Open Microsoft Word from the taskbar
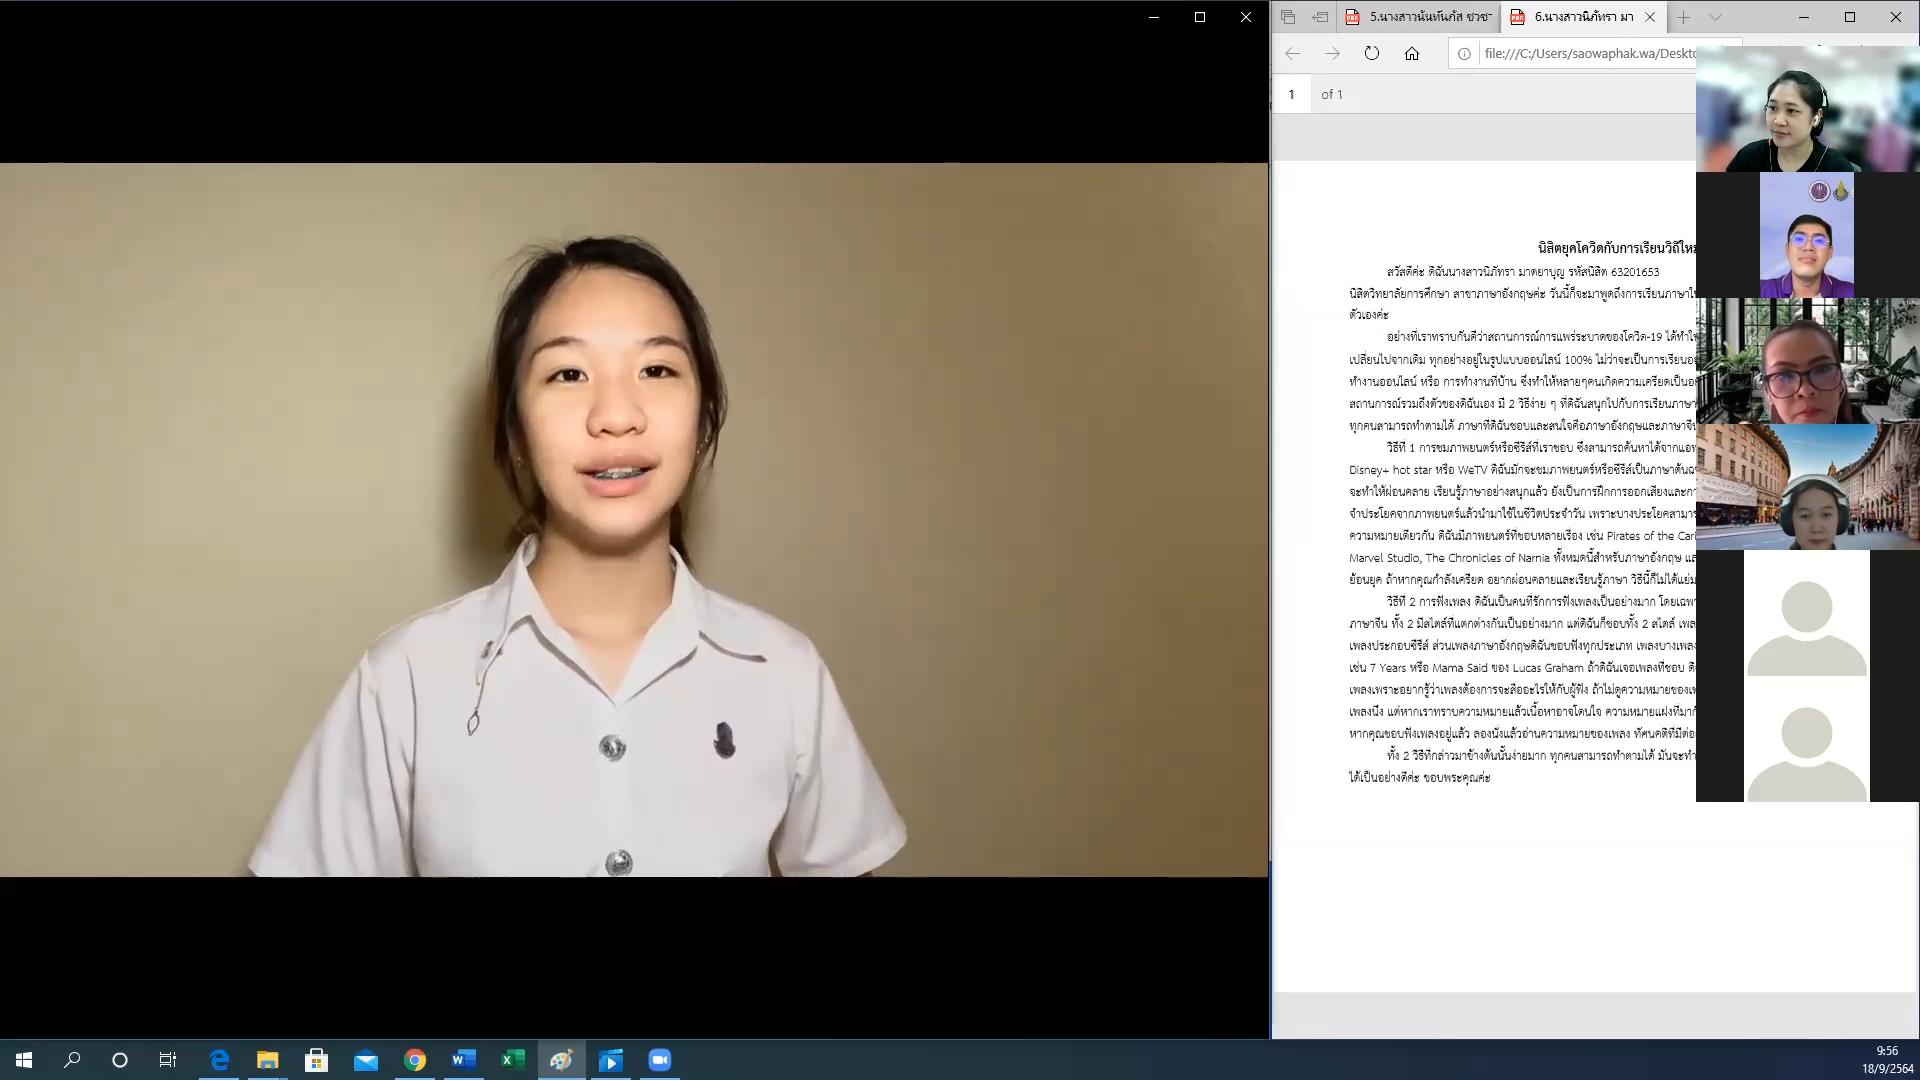Screen dimensions: 1920x1080 pos(464,1060)
